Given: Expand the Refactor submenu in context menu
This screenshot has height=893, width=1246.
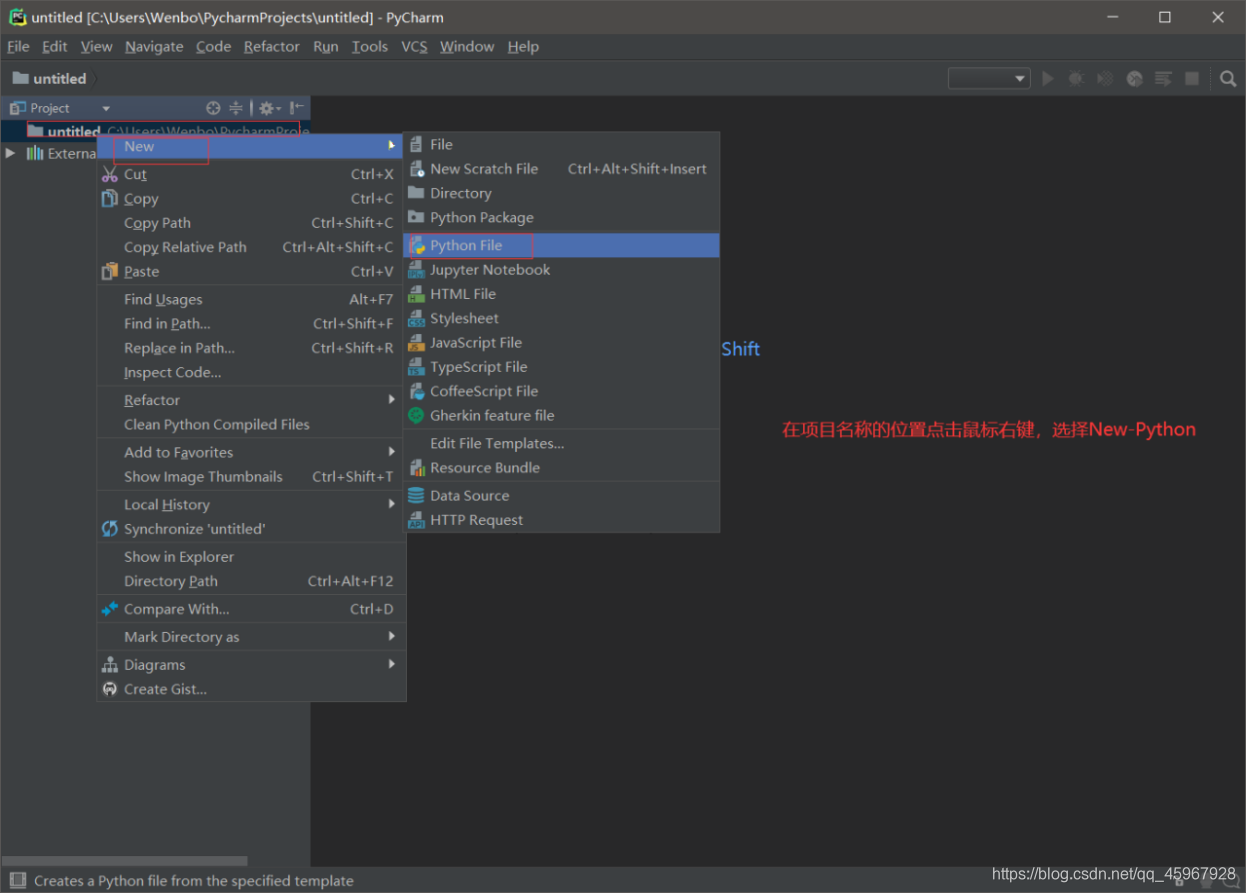Looking at the screenshot, I should (250, 400).
